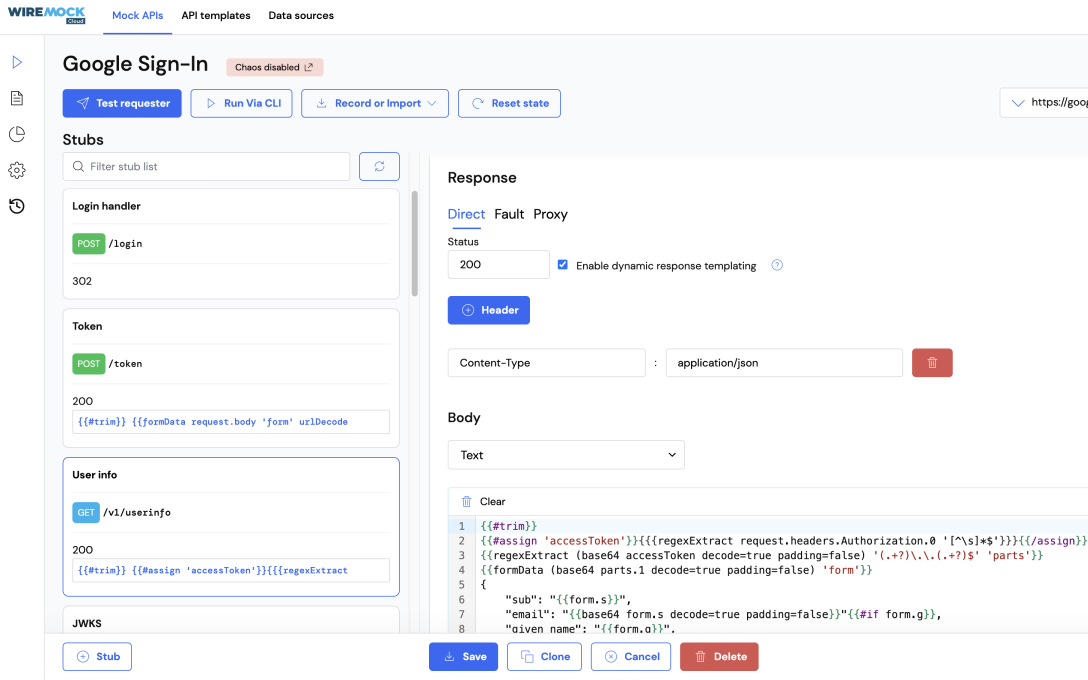Expand the Record or Import dropdown
This screenshot has height=680, width=1088.
pos(375,103)
